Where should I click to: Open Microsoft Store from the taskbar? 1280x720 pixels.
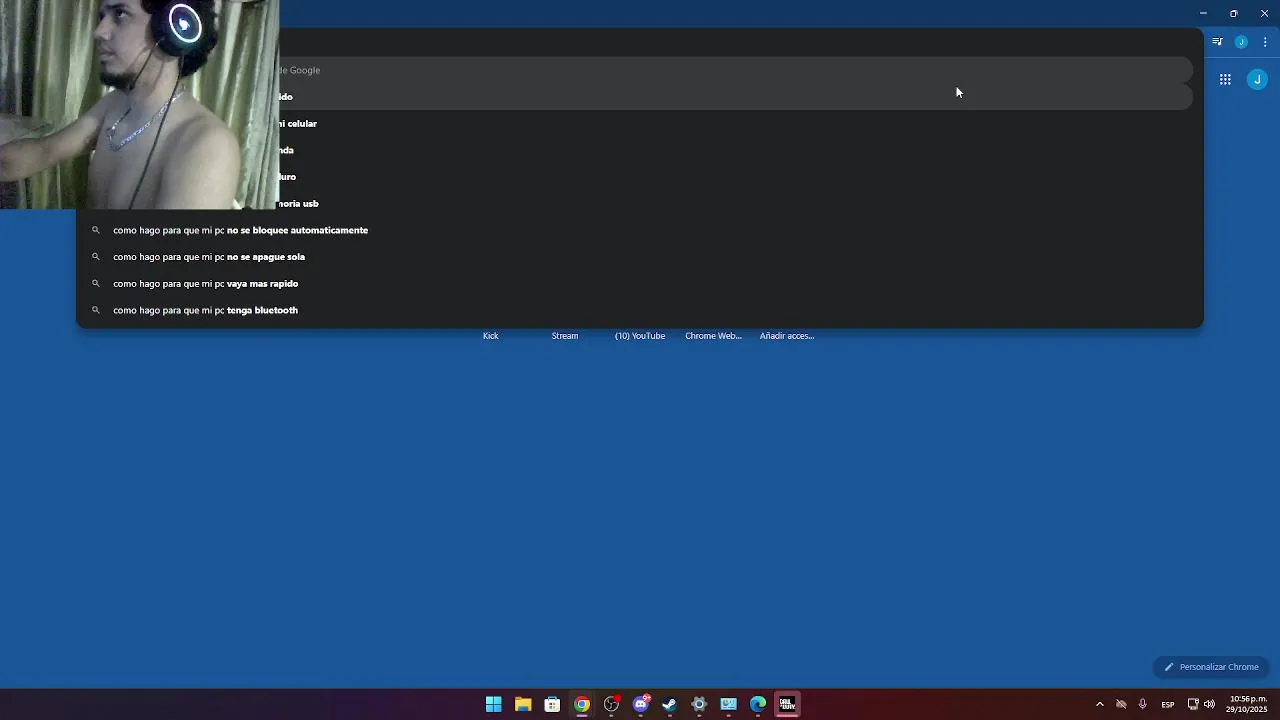pyautogui.click(x=552, y=704)
